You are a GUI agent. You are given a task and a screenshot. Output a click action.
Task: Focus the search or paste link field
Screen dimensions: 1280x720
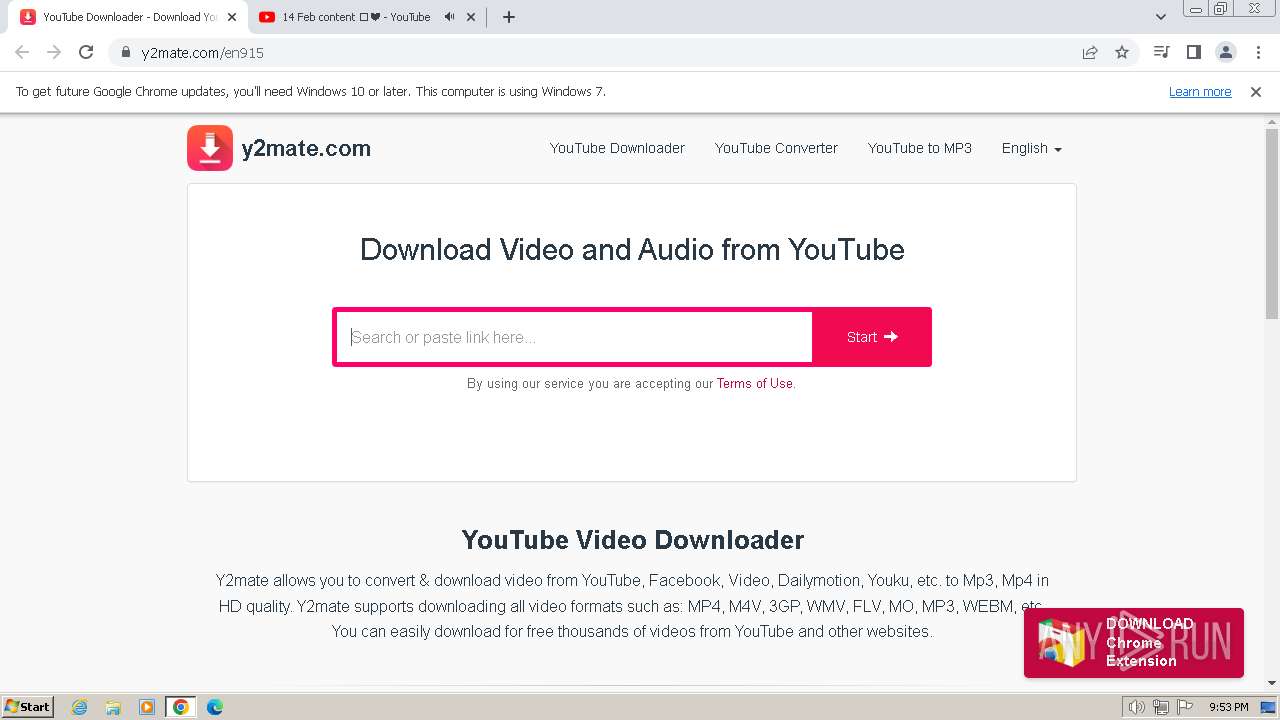575,337
